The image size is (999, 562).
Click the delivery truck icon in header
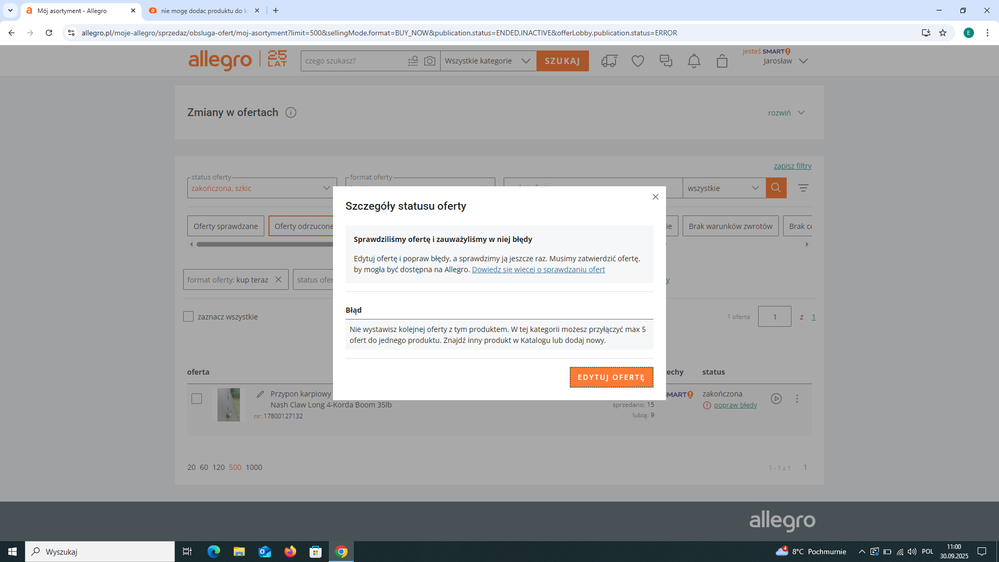pos(609,61)
